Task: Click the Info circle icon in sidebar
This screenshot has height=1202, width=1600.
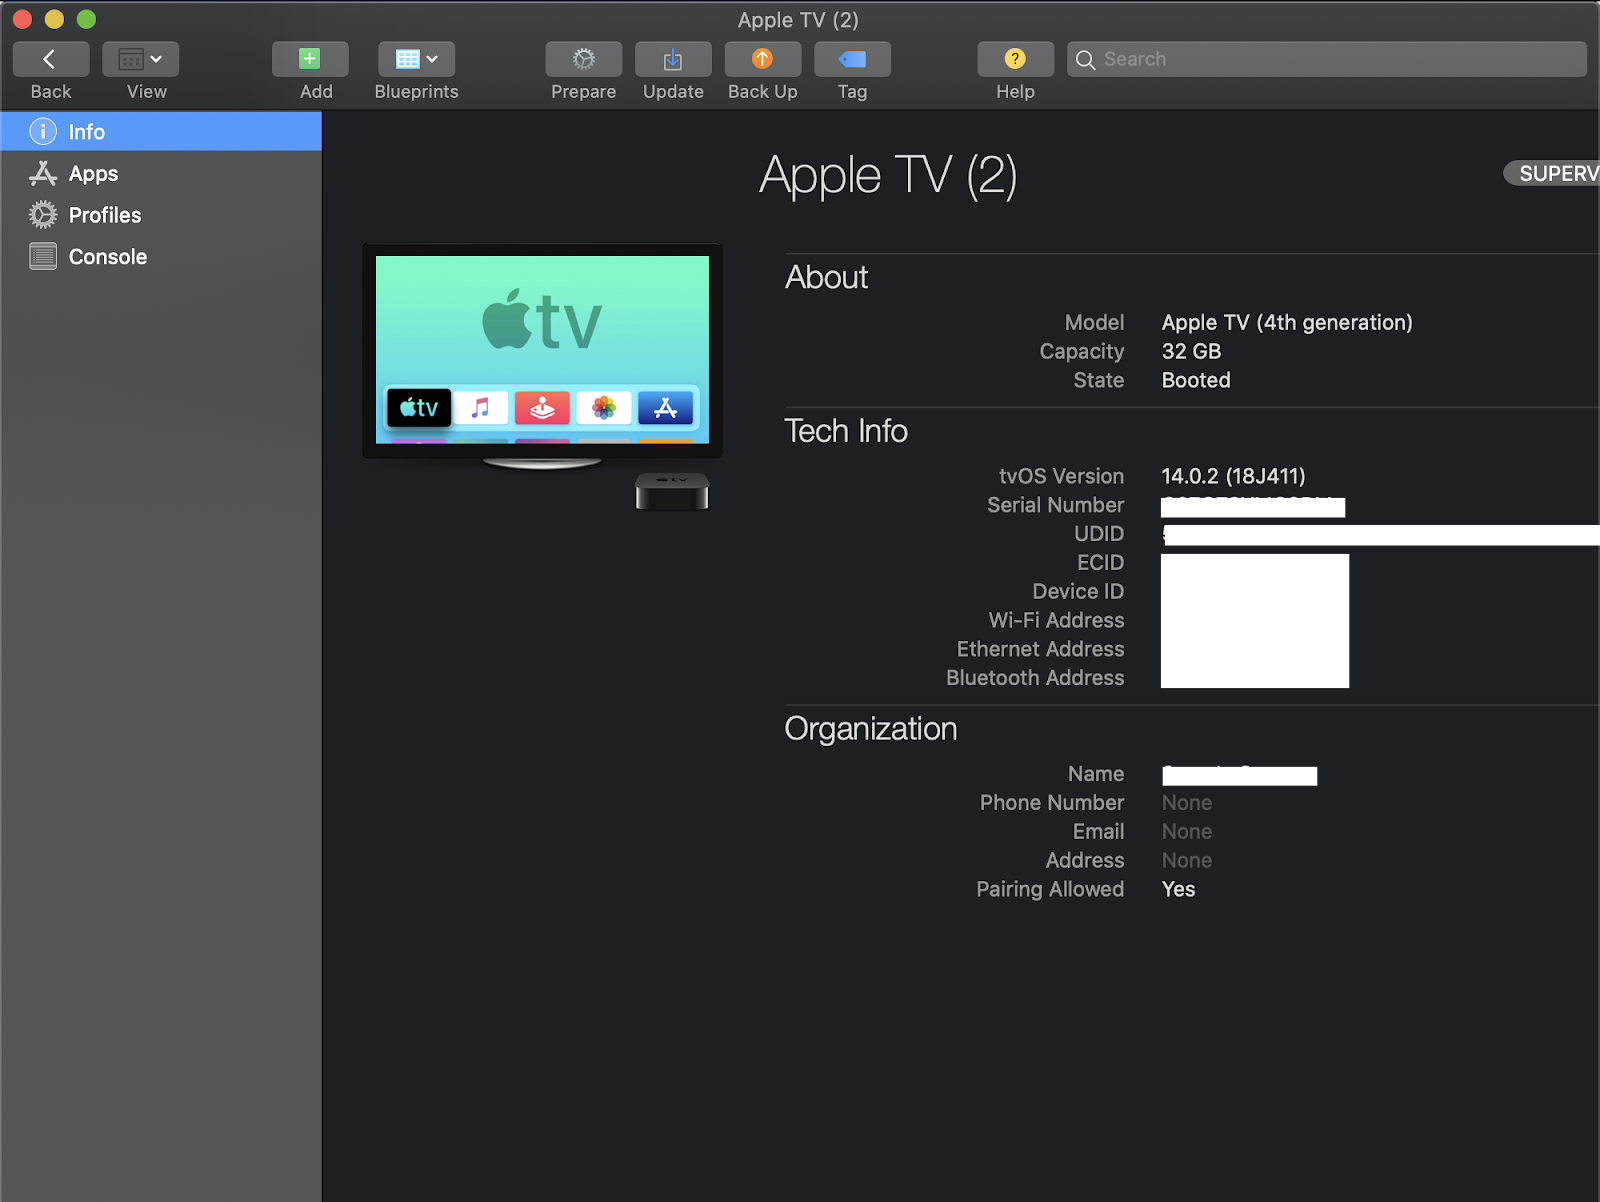Action: [43, 131]
